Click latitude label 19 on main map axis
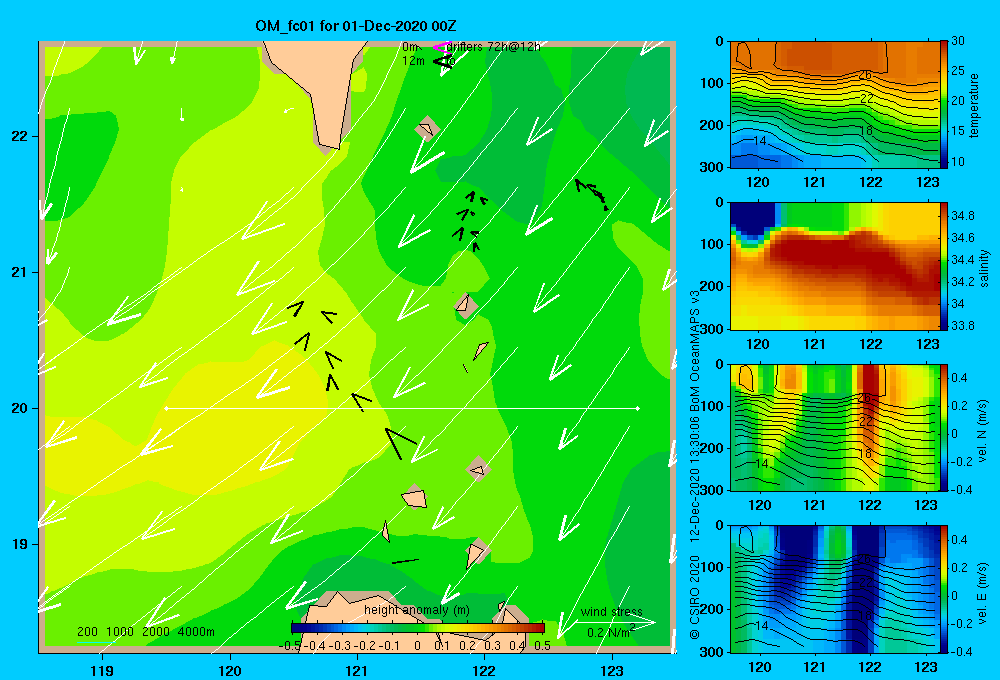This screenshot has width=1000, height=680. [x=19, y=544]
